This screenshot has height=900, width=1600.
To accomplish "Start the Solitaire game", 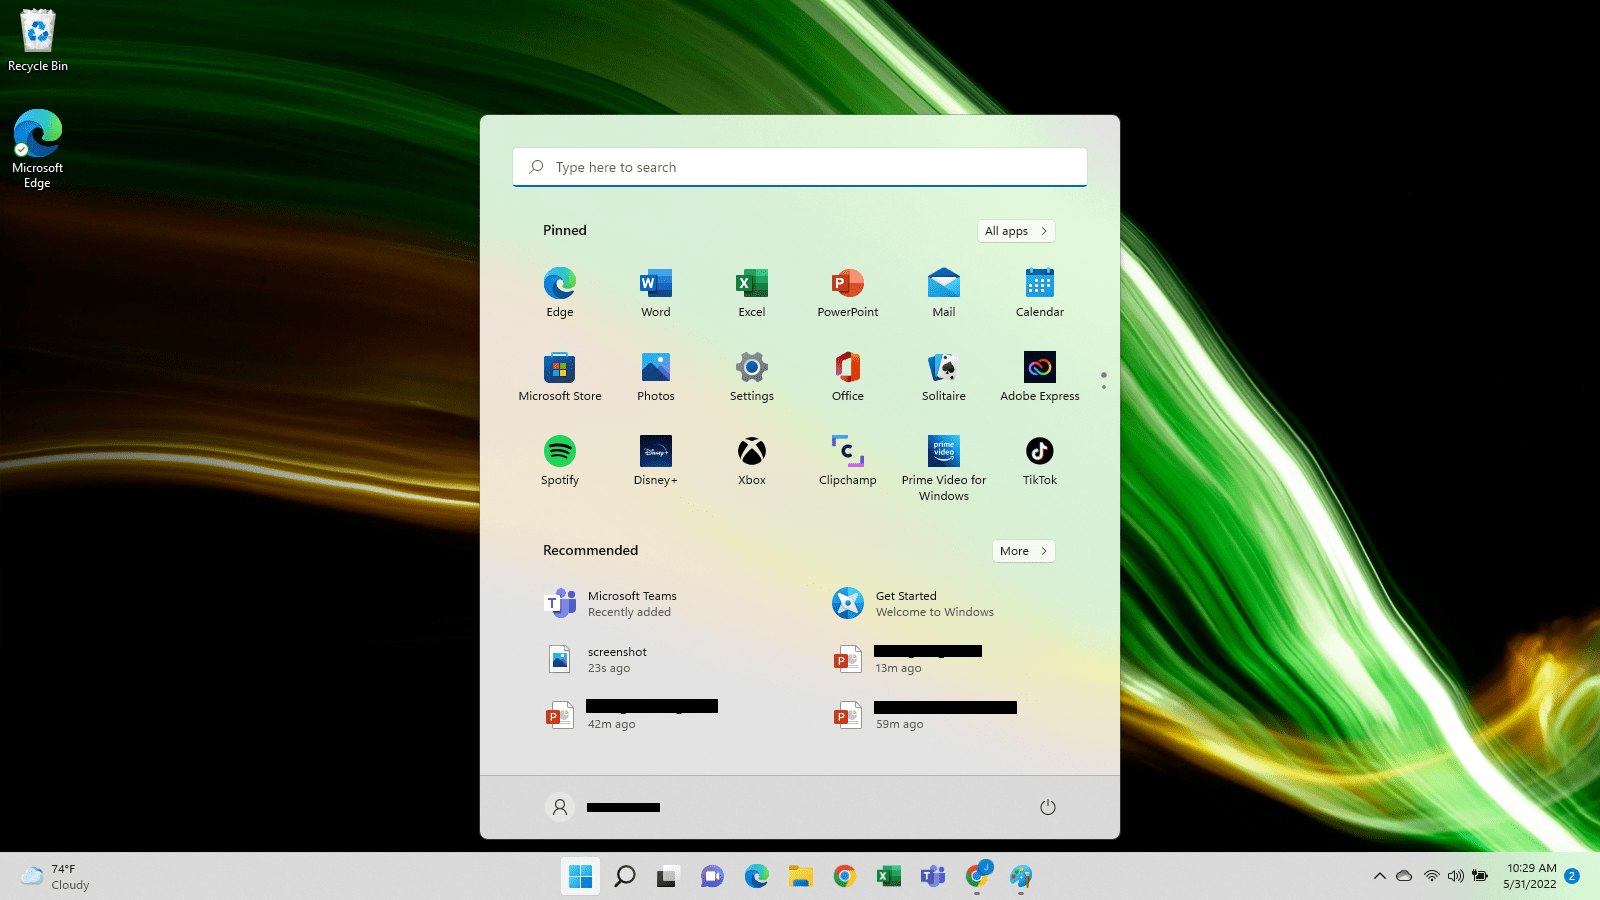I will (943, 375).
